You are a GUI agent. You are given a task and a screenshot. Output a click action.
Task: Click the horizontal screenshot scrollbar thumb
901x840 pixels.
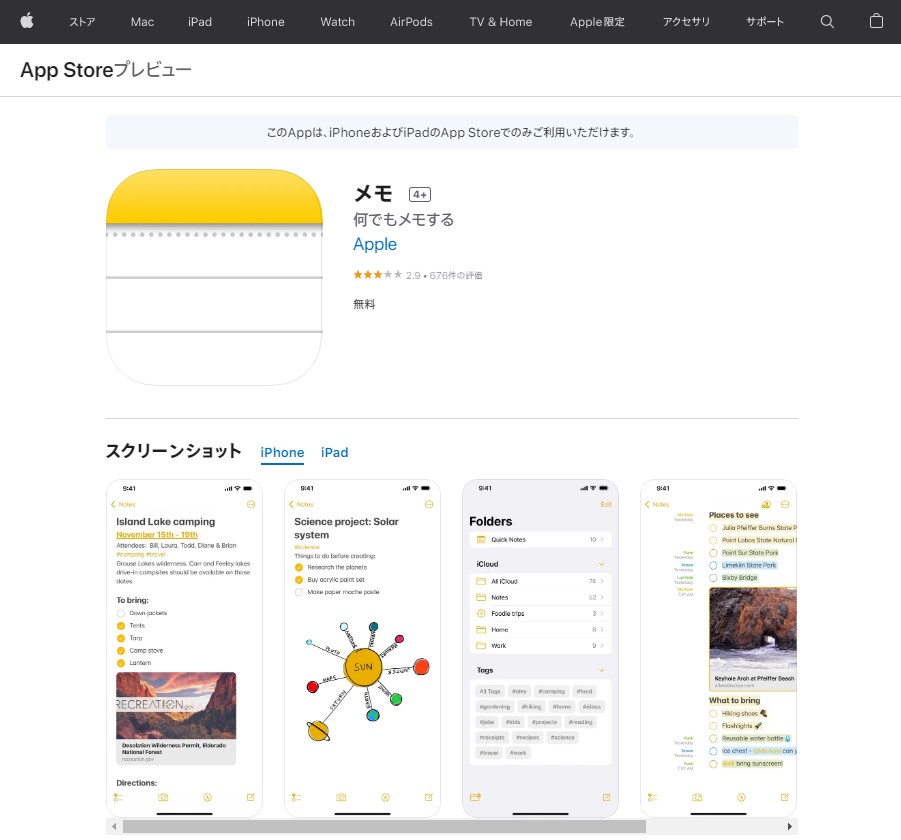tap(384, 826)
